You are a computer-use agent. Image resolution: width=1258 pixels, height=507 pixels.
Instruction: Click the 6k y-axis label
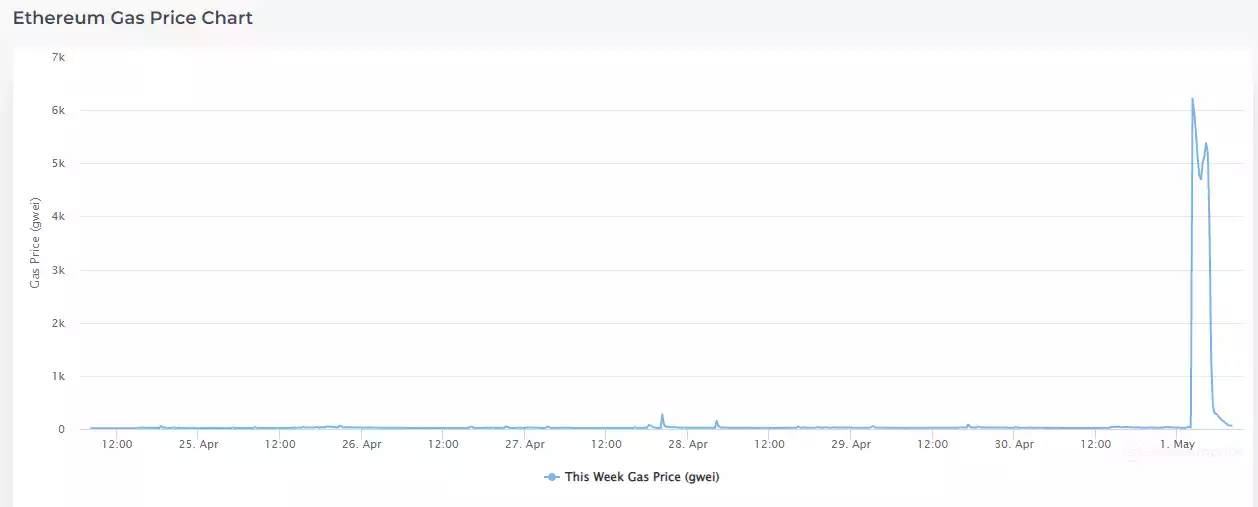[x=58, y=110]
